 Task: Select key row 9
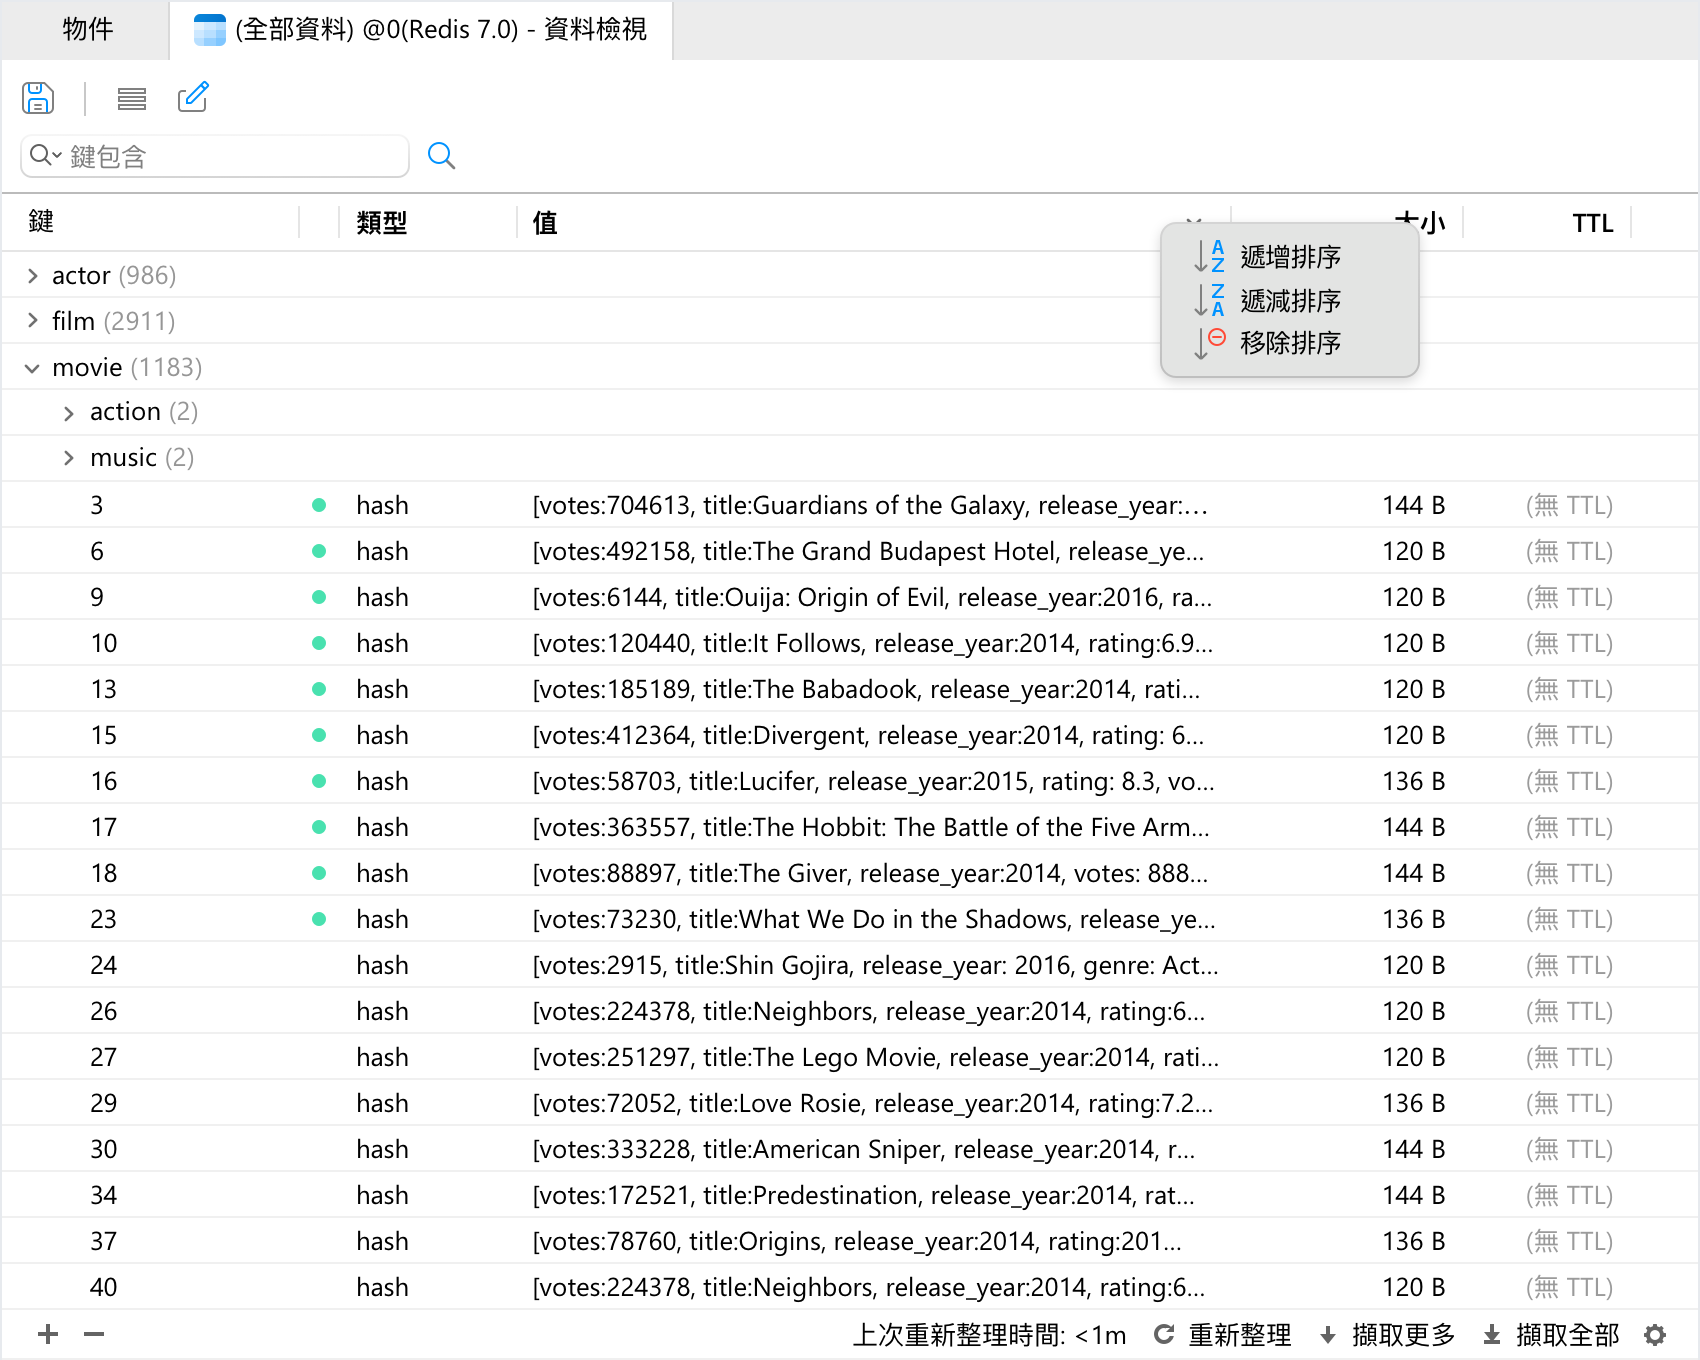pyautogui.click(x=850, y=597)
